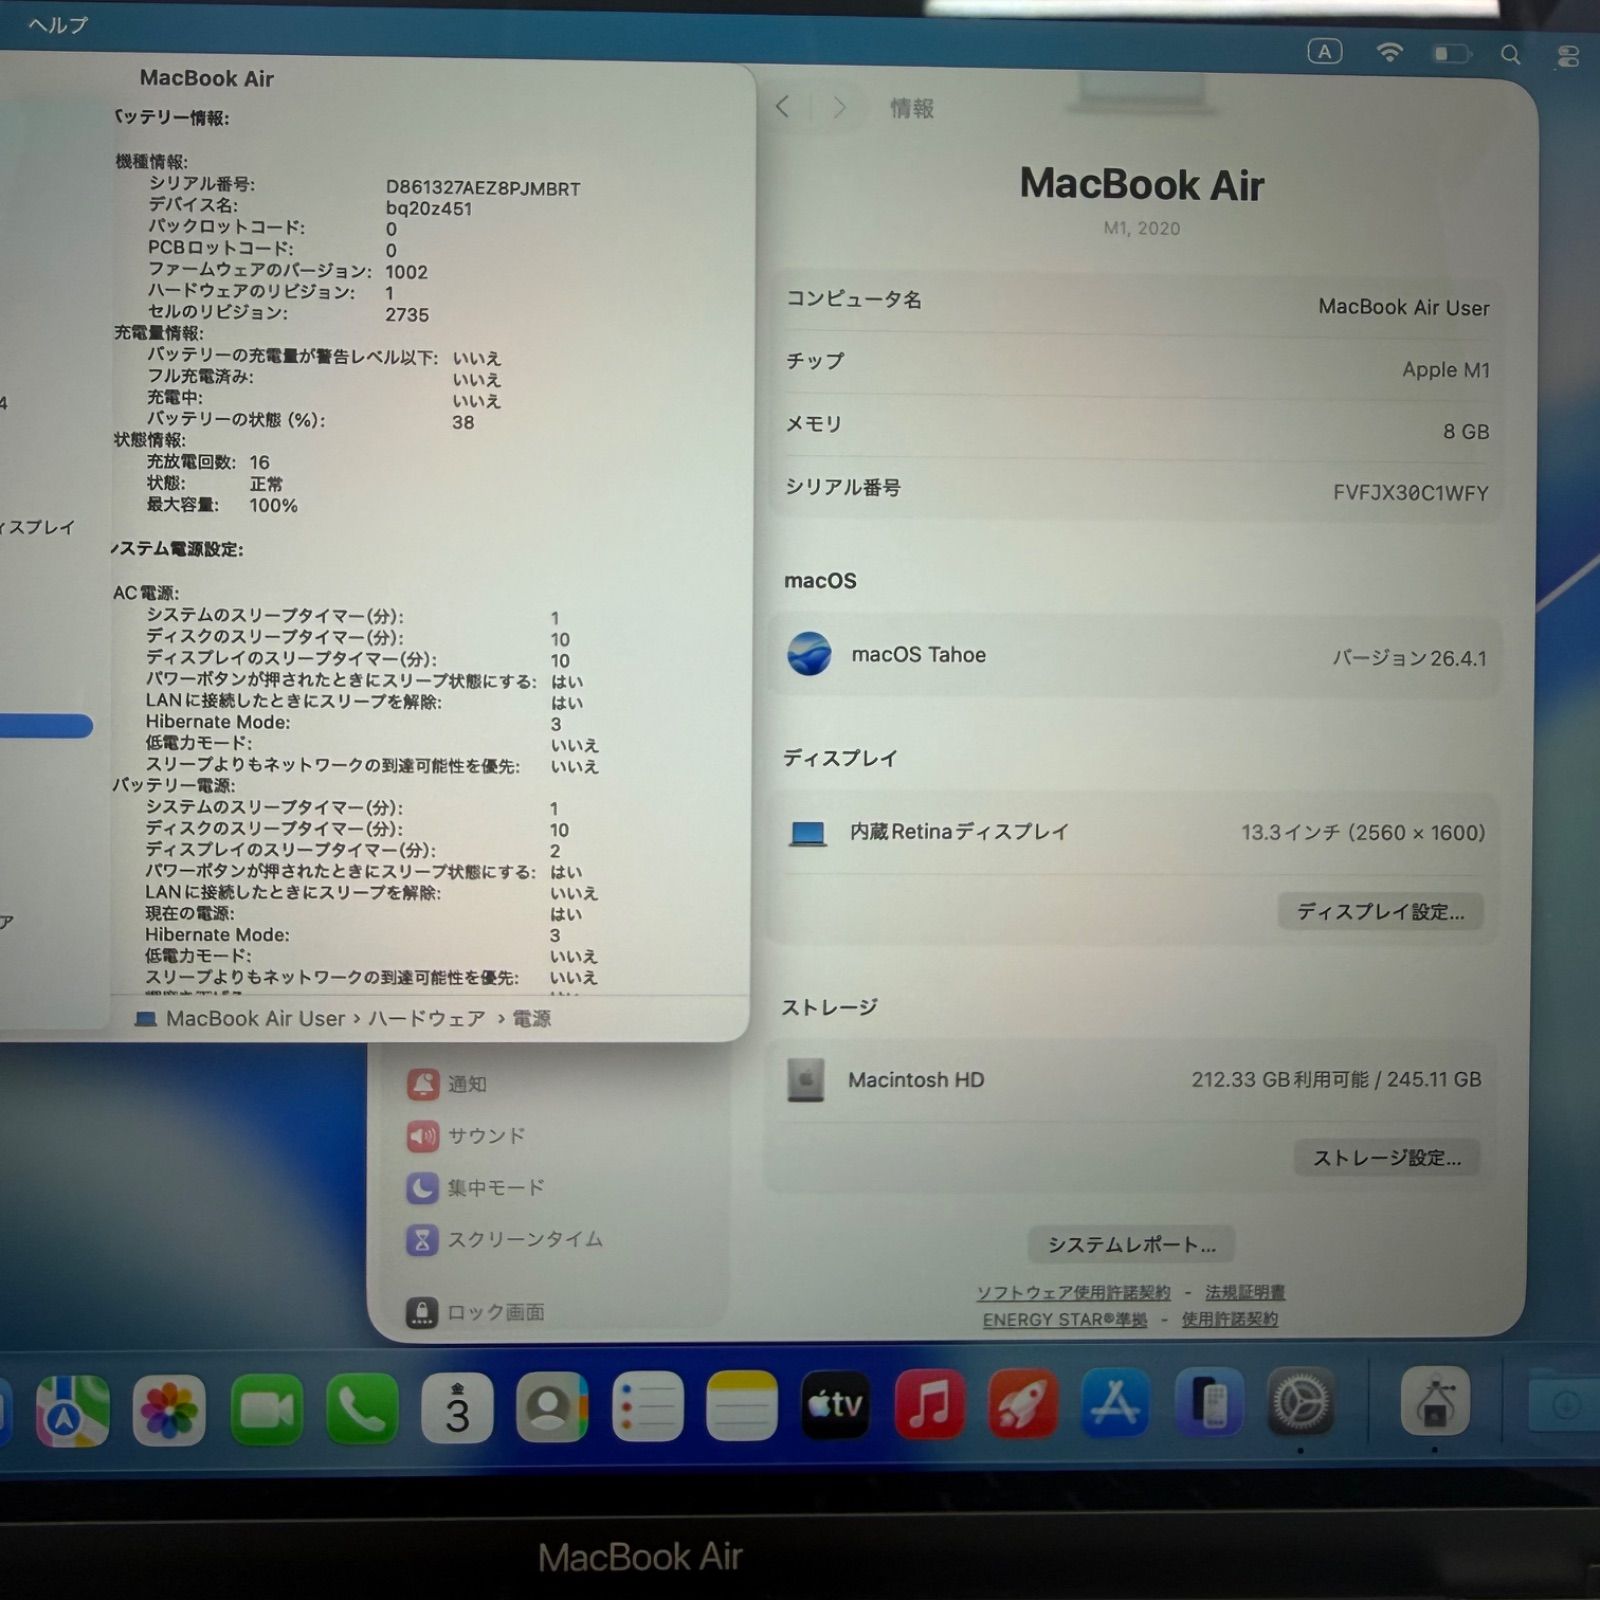Open iPhone Mirroring app in Dock
1600x1600 pixels.
coord(1209,1403)
